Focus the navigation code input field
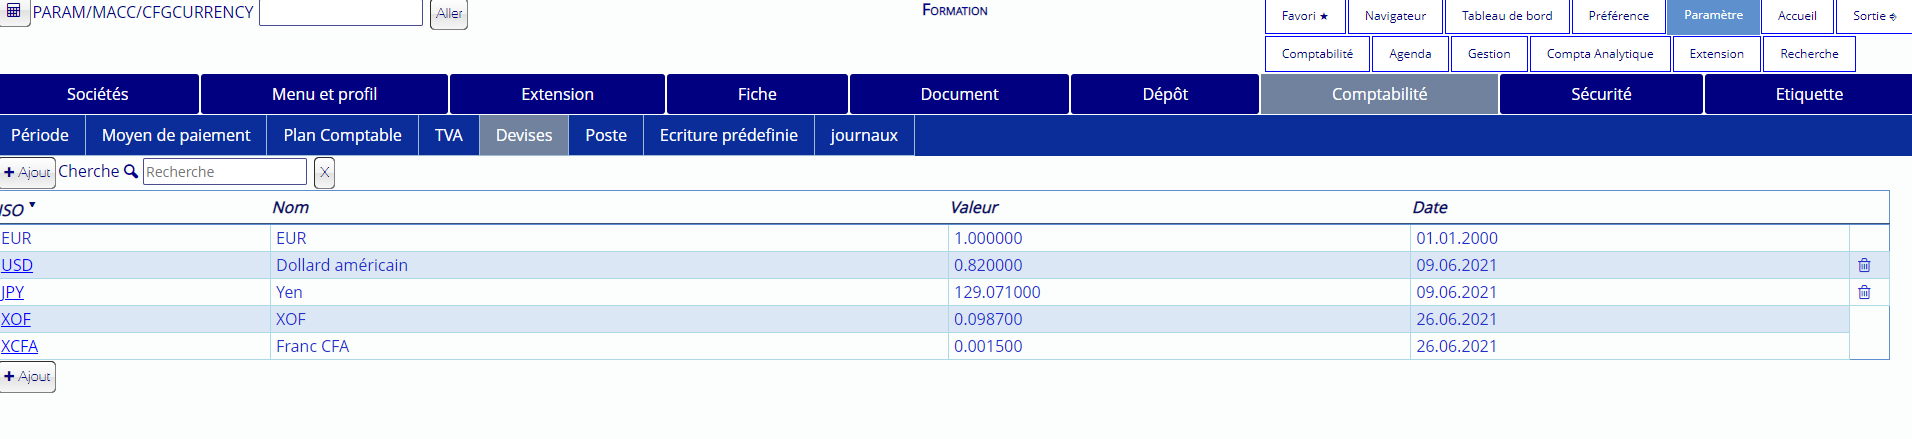The height and width of the screenshot is (439, 1912). click(x=340, y=13)
